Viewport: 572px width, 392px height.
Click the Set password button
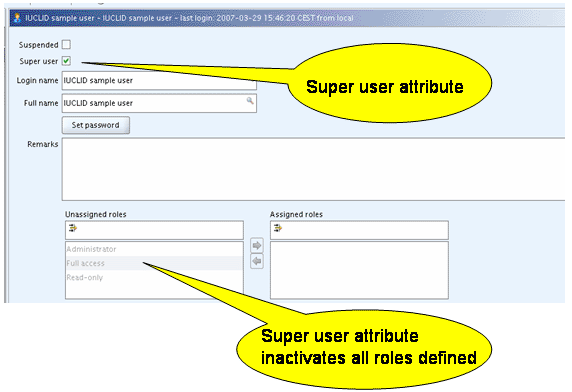(96, 125)
